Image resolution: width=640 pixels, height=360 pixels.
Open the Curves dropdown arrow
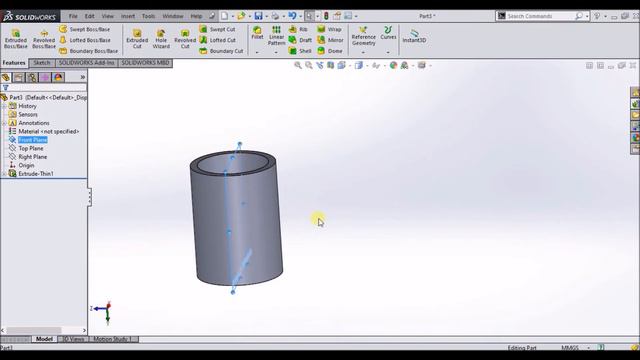pos(388,53)
